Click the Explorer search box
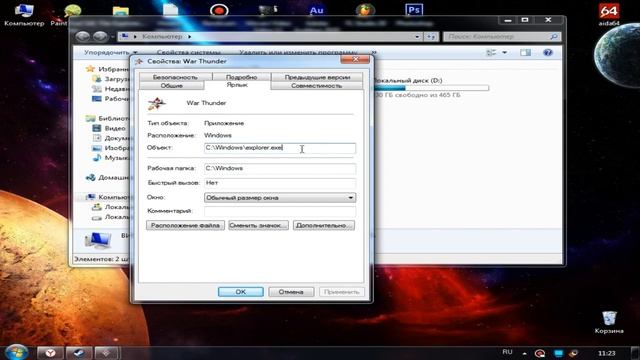Image resolution: width=640 pixels, height=360 pixels. click(x=502, y=37)
